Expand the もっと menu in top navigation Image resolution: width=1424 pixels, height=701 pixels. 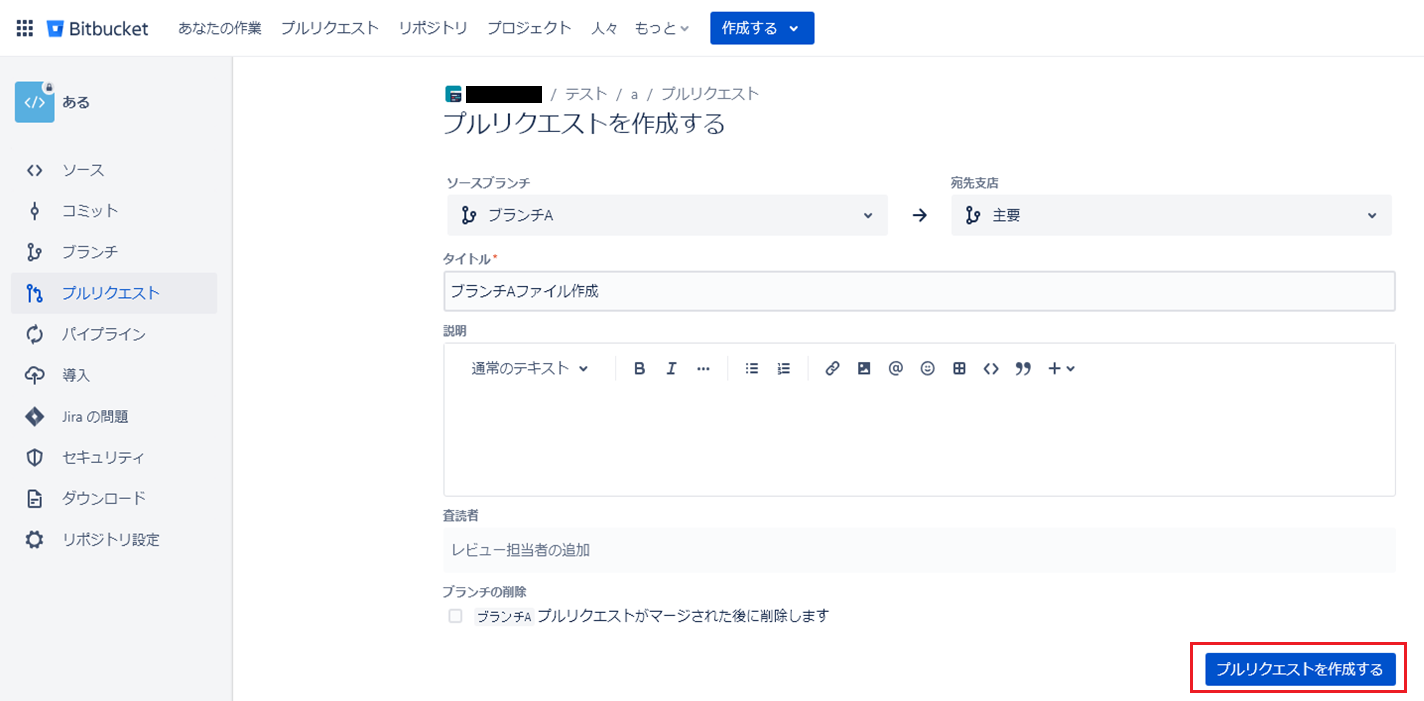coord(662,28)
